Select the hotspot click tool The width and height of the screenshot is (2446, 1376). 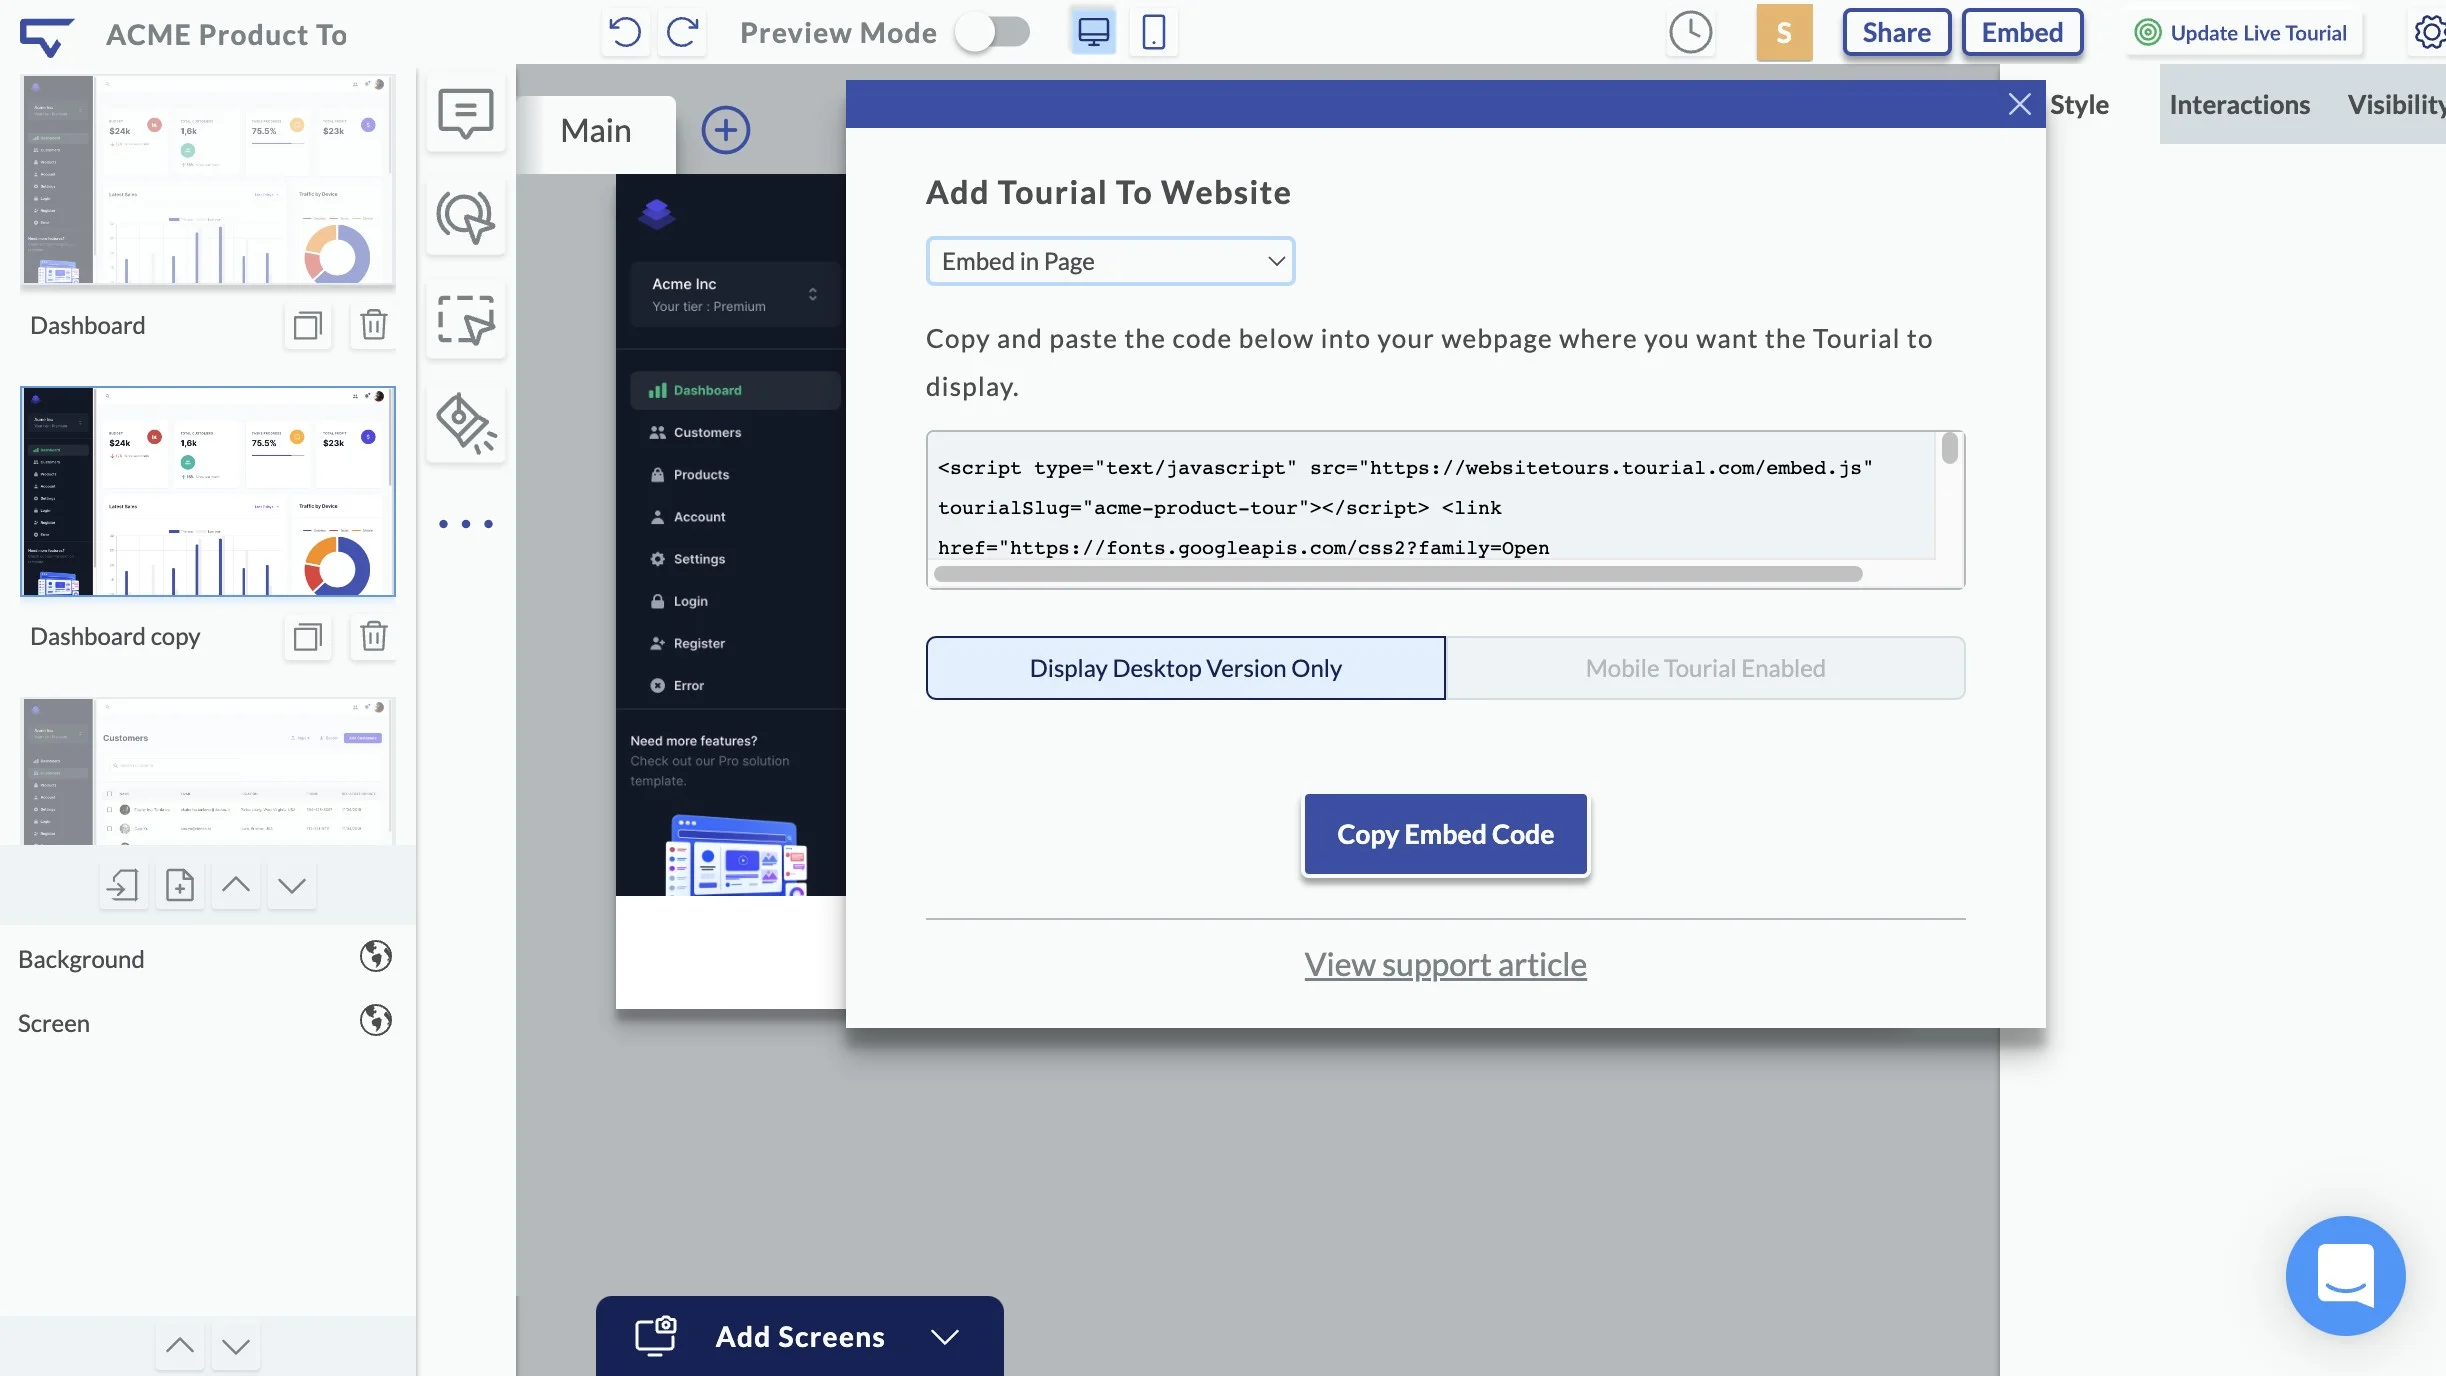point(466,217)
